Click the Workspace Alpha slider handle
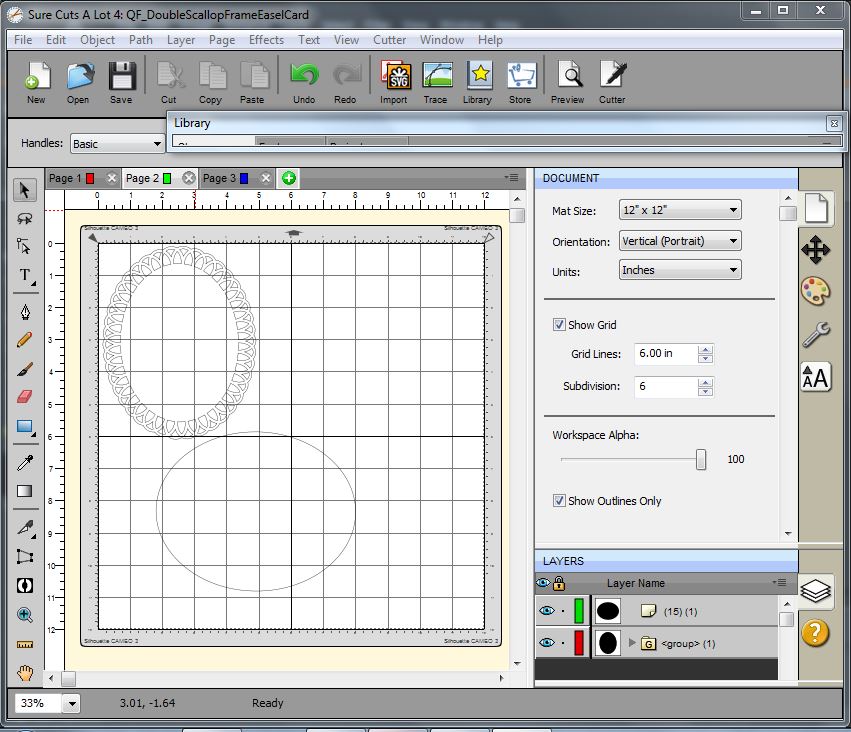The height and width of the screenshot is (732, 851). pyautogui.click(x=701, y=459)
